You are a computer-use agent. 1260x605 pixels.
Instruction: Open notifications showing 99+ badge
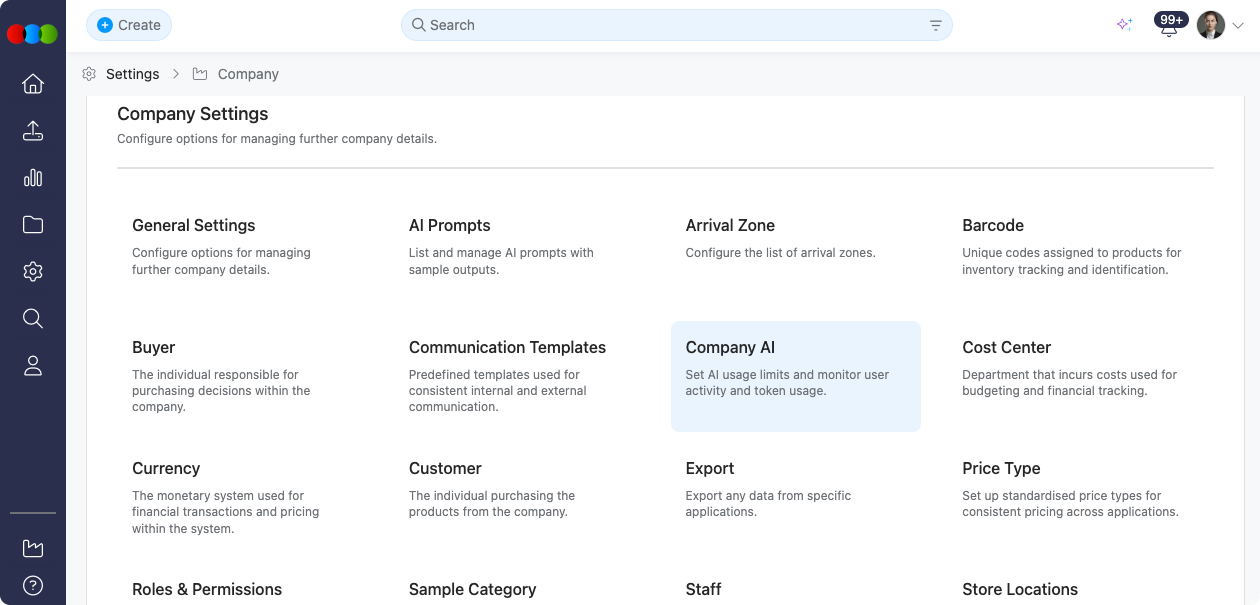tap(1168, 25)
